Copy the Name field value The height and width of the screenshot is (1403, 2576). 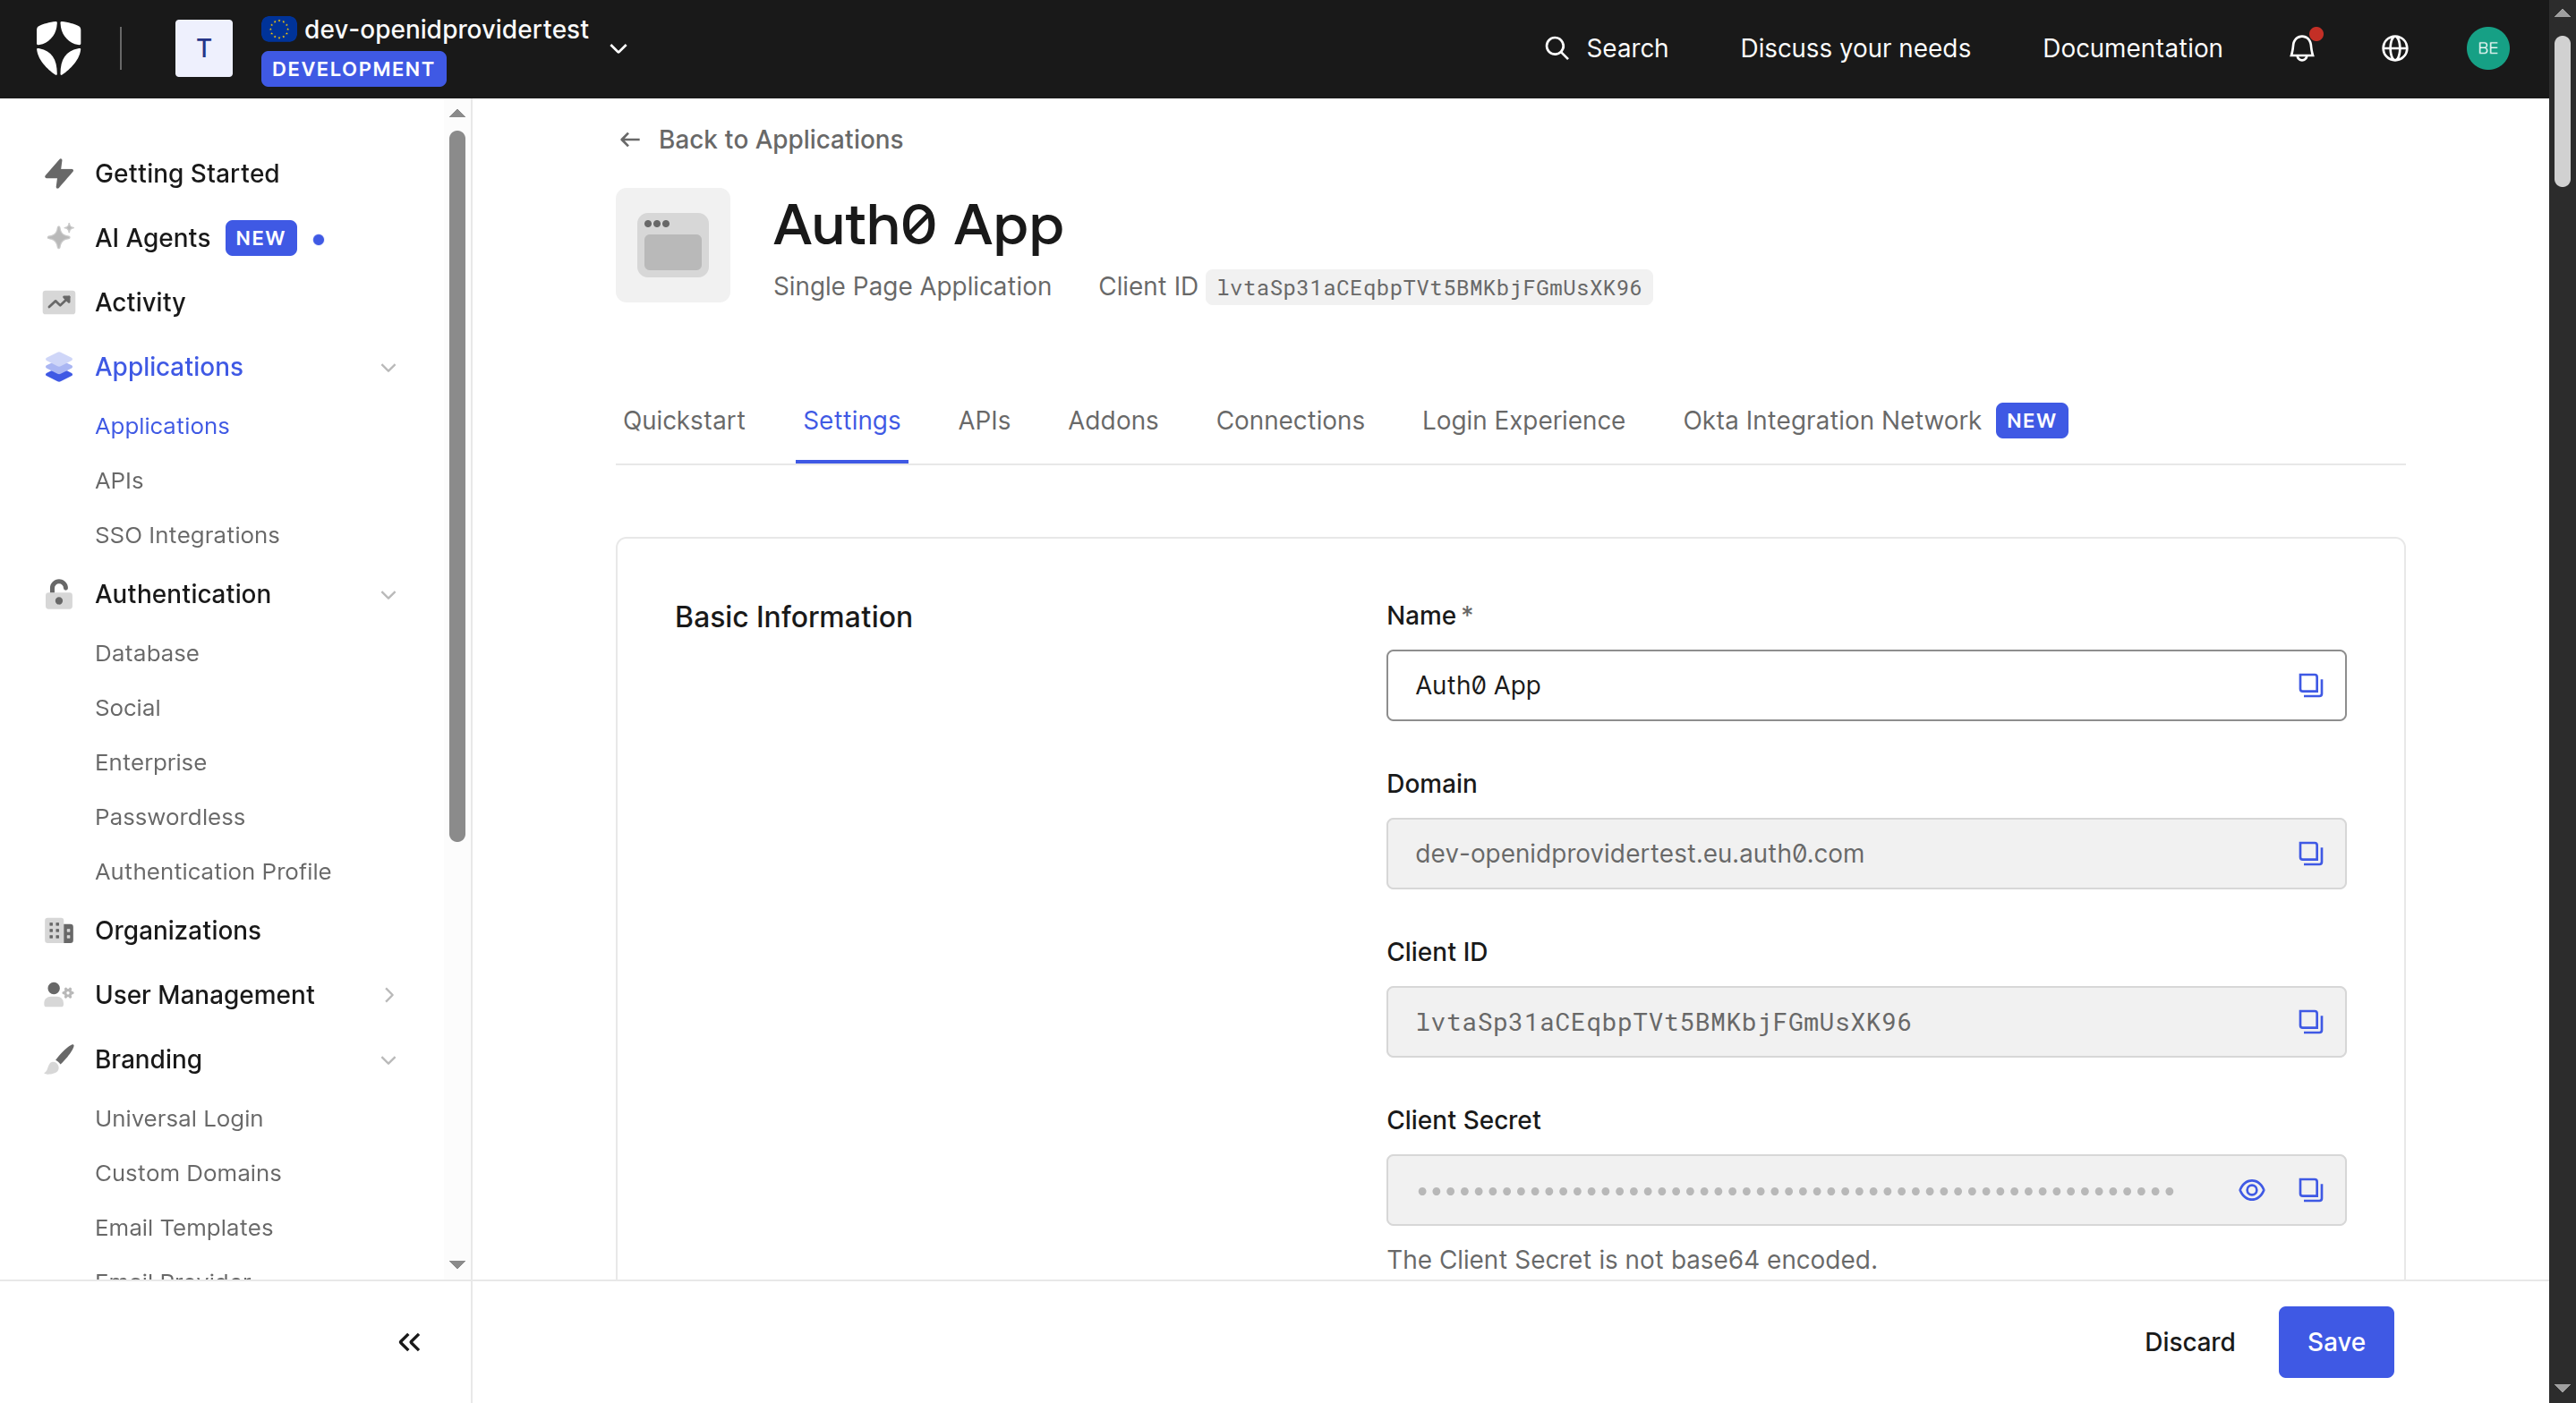pos(2309,685)
